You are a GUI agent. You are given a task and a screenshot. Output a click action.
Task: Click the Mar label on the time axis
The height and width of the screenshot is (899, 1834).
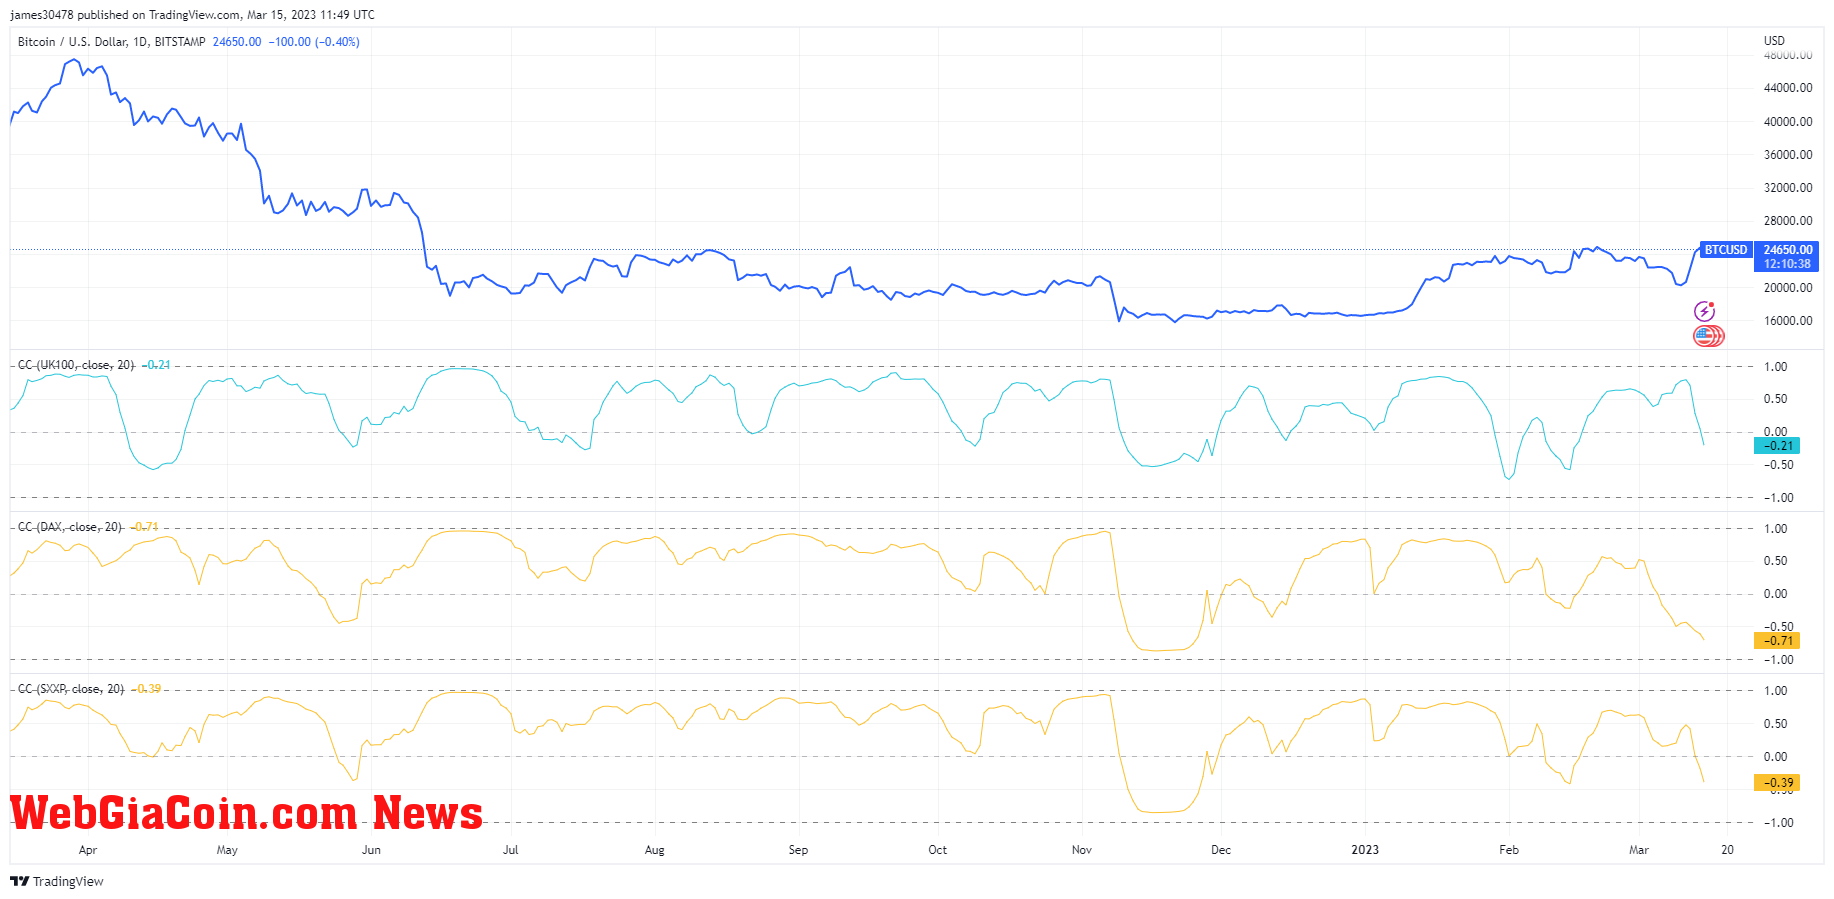[1639, 850]
